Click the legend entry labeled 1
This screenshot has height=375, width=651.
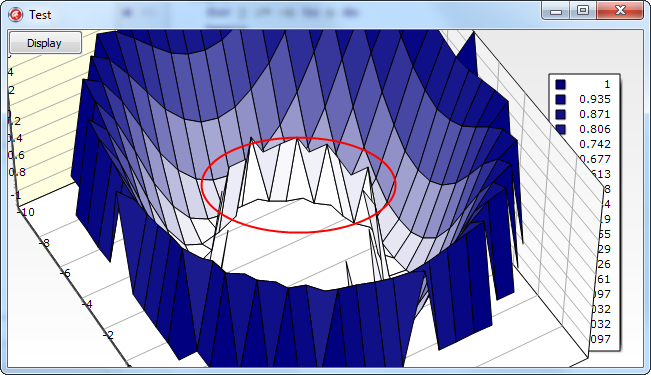tap(607, 84)
